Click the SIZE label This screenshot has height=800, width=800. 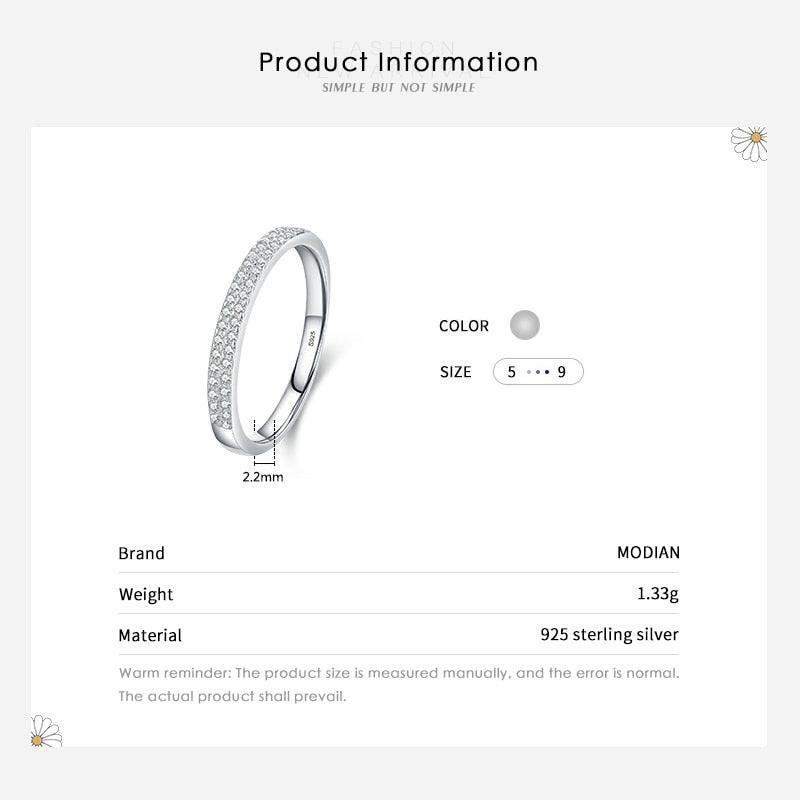[455, 372]
